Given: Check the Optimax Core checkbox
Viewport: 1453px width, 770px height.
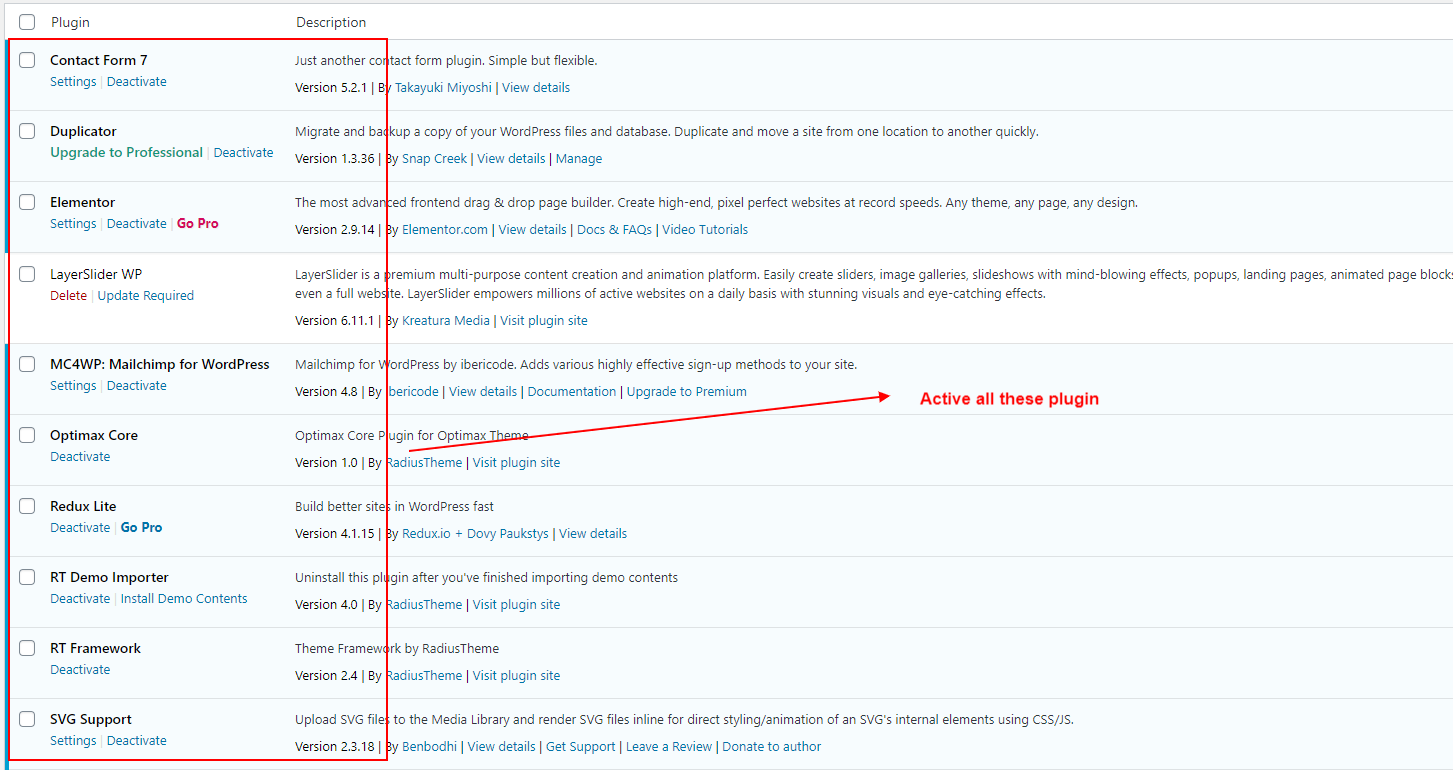Looking at the screenshot, I should [x=27, y=435].
